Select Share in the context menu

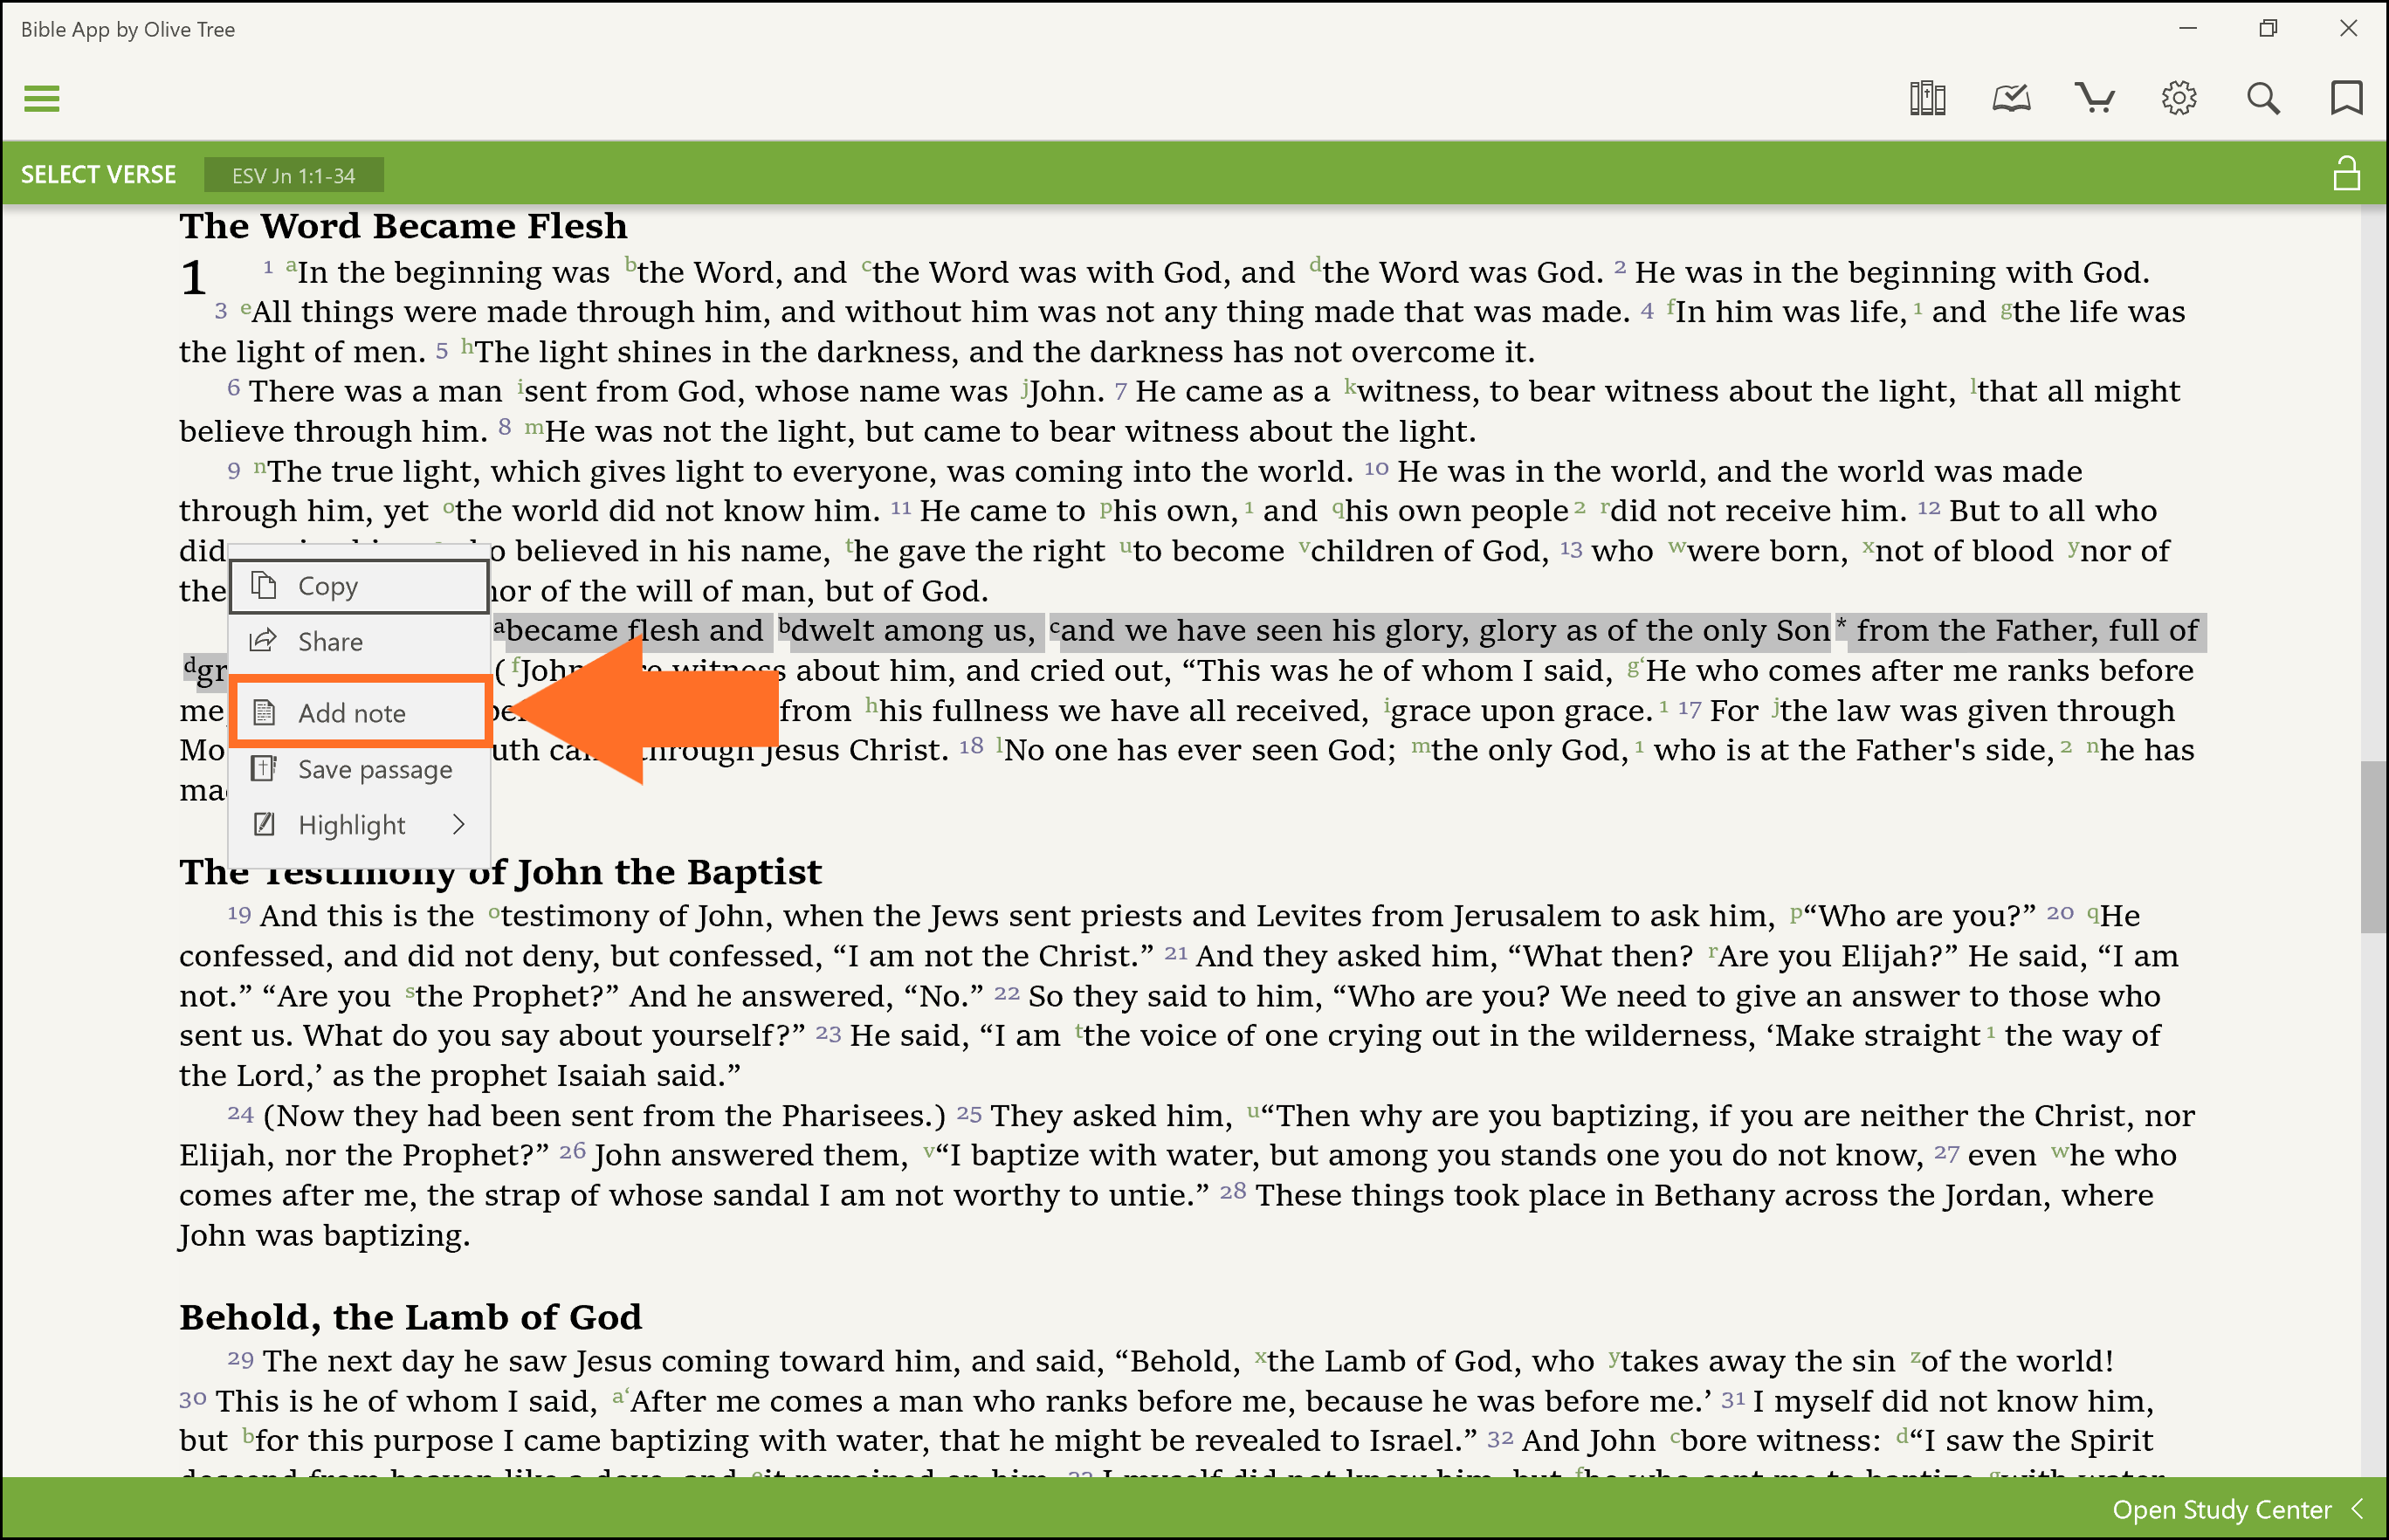pos(358,641)
